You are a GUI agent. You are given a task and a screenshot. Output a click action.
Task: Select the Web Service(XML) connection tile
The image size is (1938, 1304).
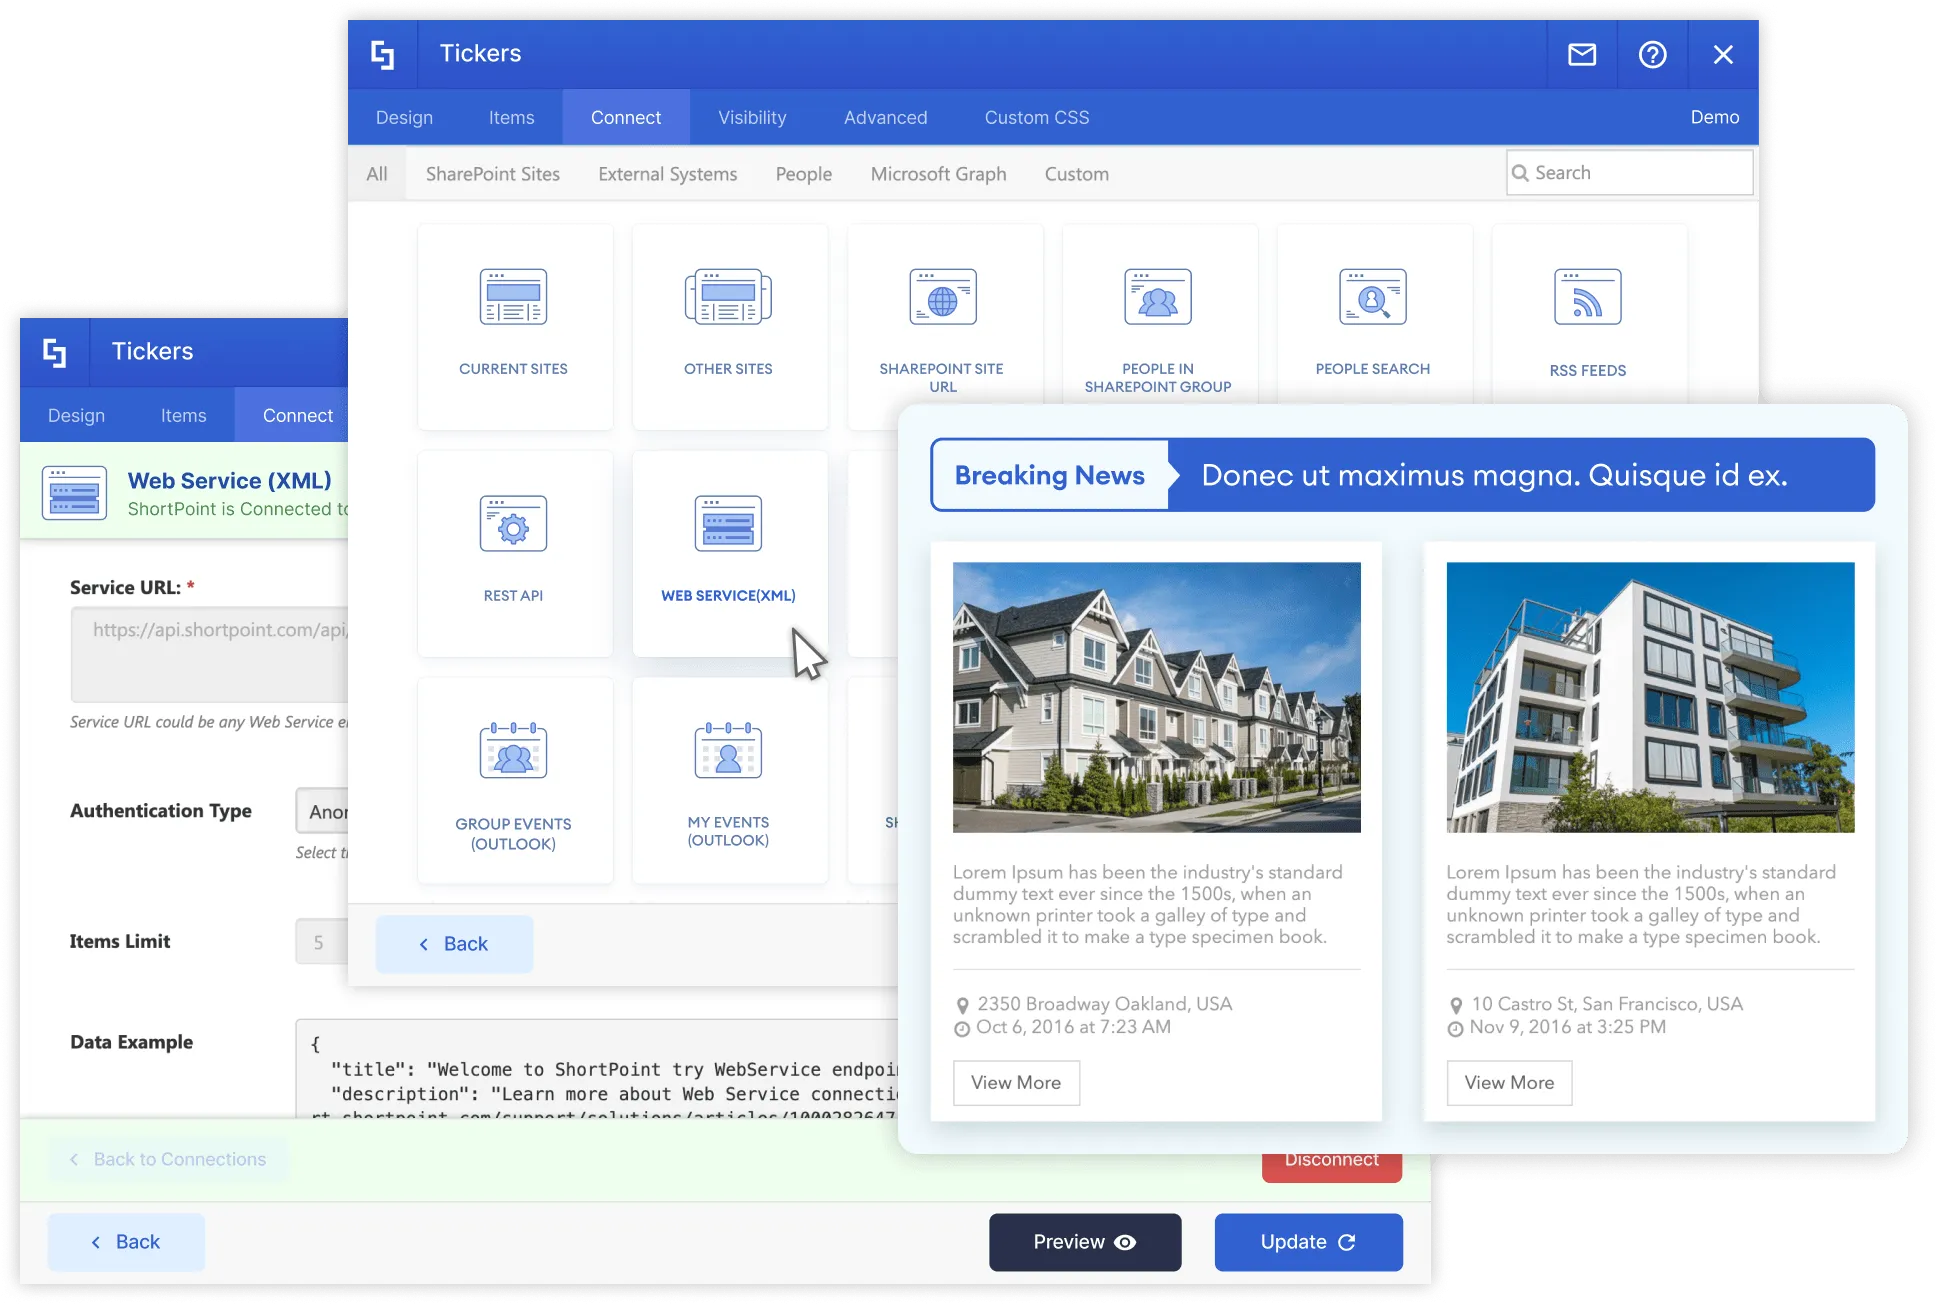[x=729, y=550]
